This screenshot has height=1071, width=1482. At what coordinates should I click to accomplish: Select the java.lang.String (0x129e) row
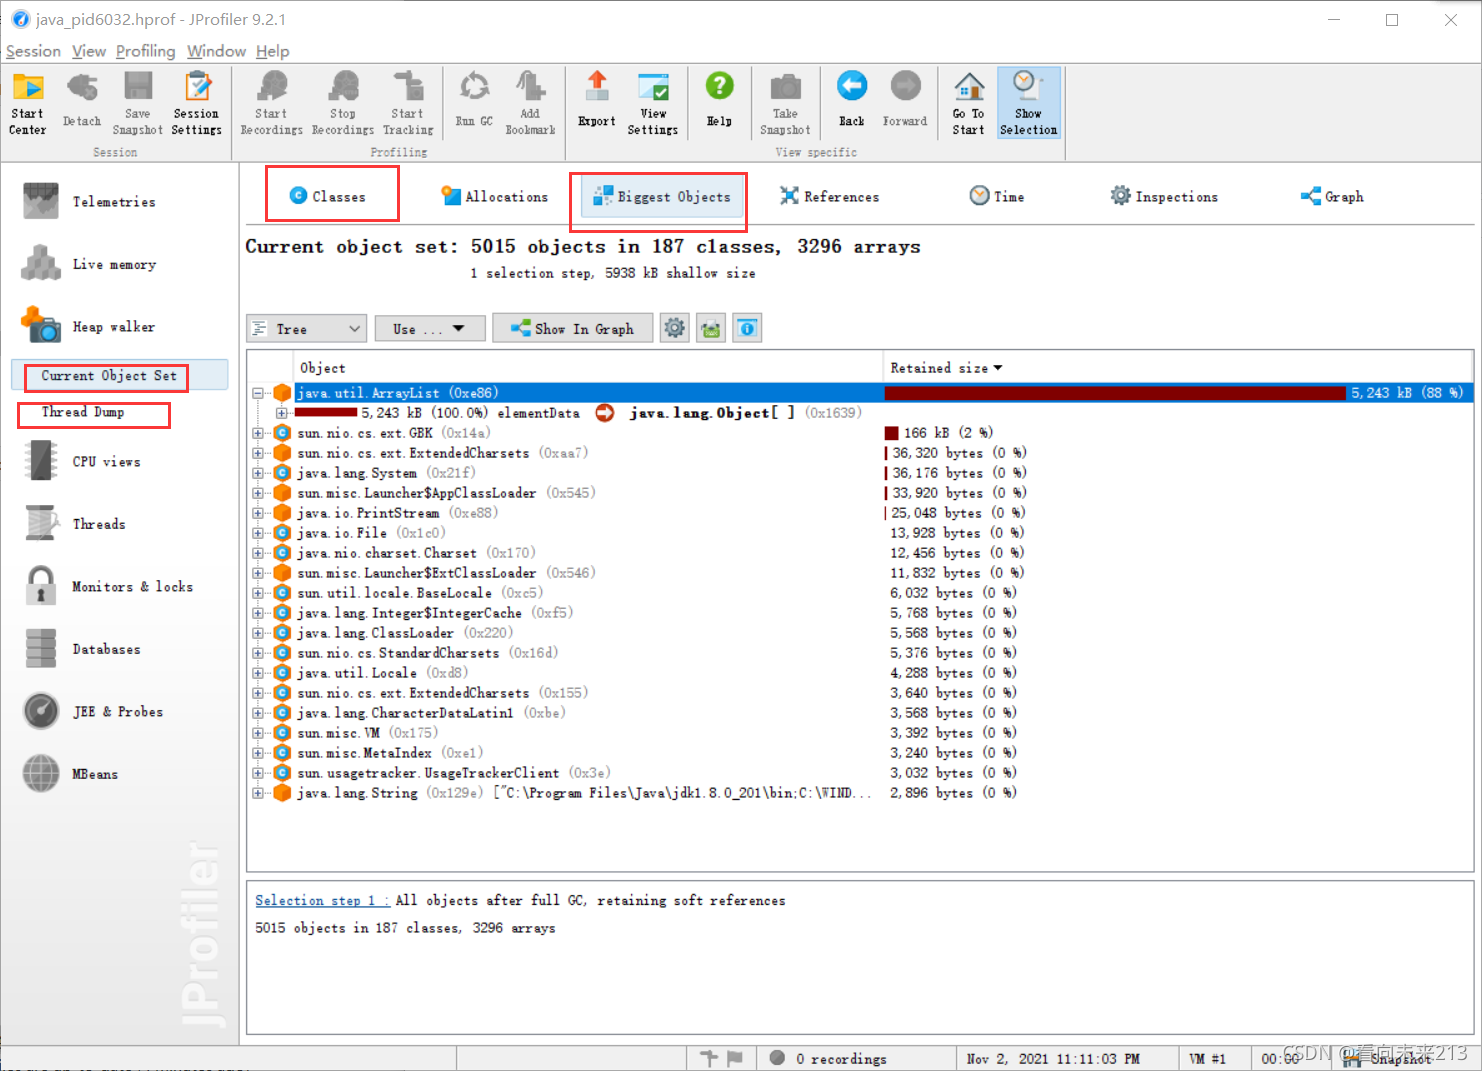click(x=860, y=793)
